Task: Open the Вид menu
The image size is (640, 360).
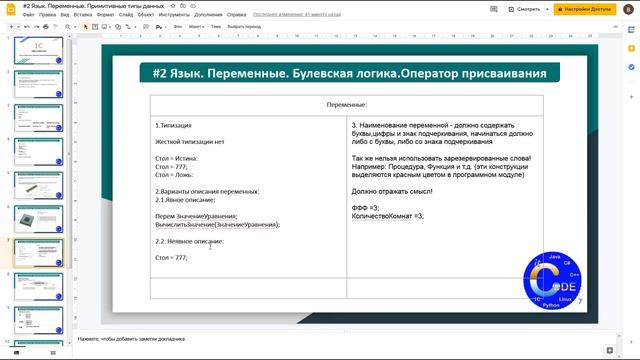Action: click(65, 15)
